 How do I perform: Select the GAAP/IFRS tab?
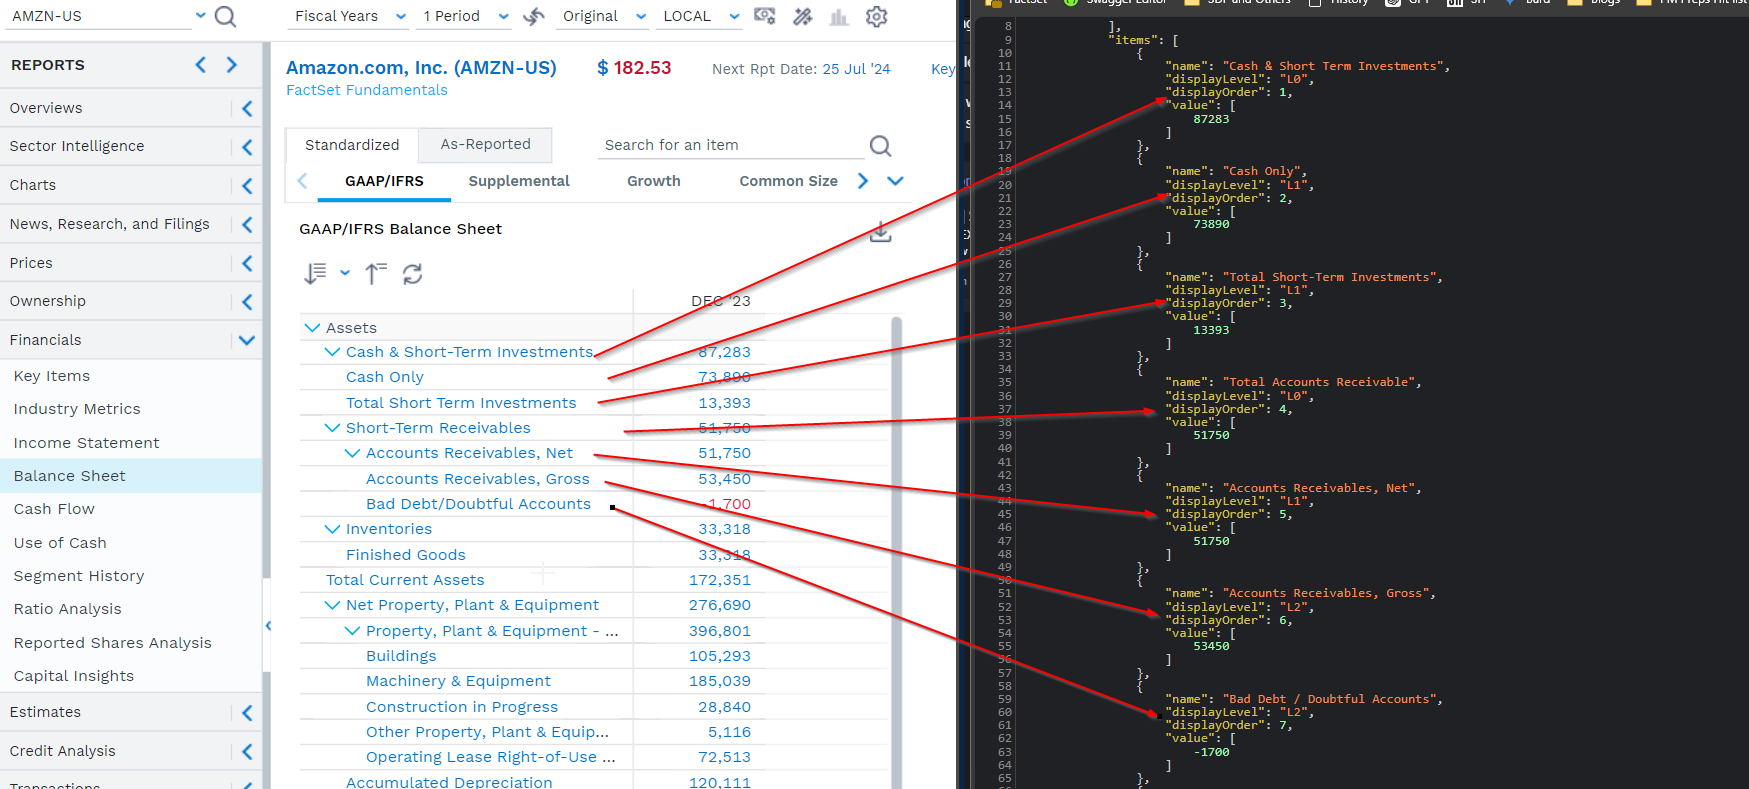384,181
